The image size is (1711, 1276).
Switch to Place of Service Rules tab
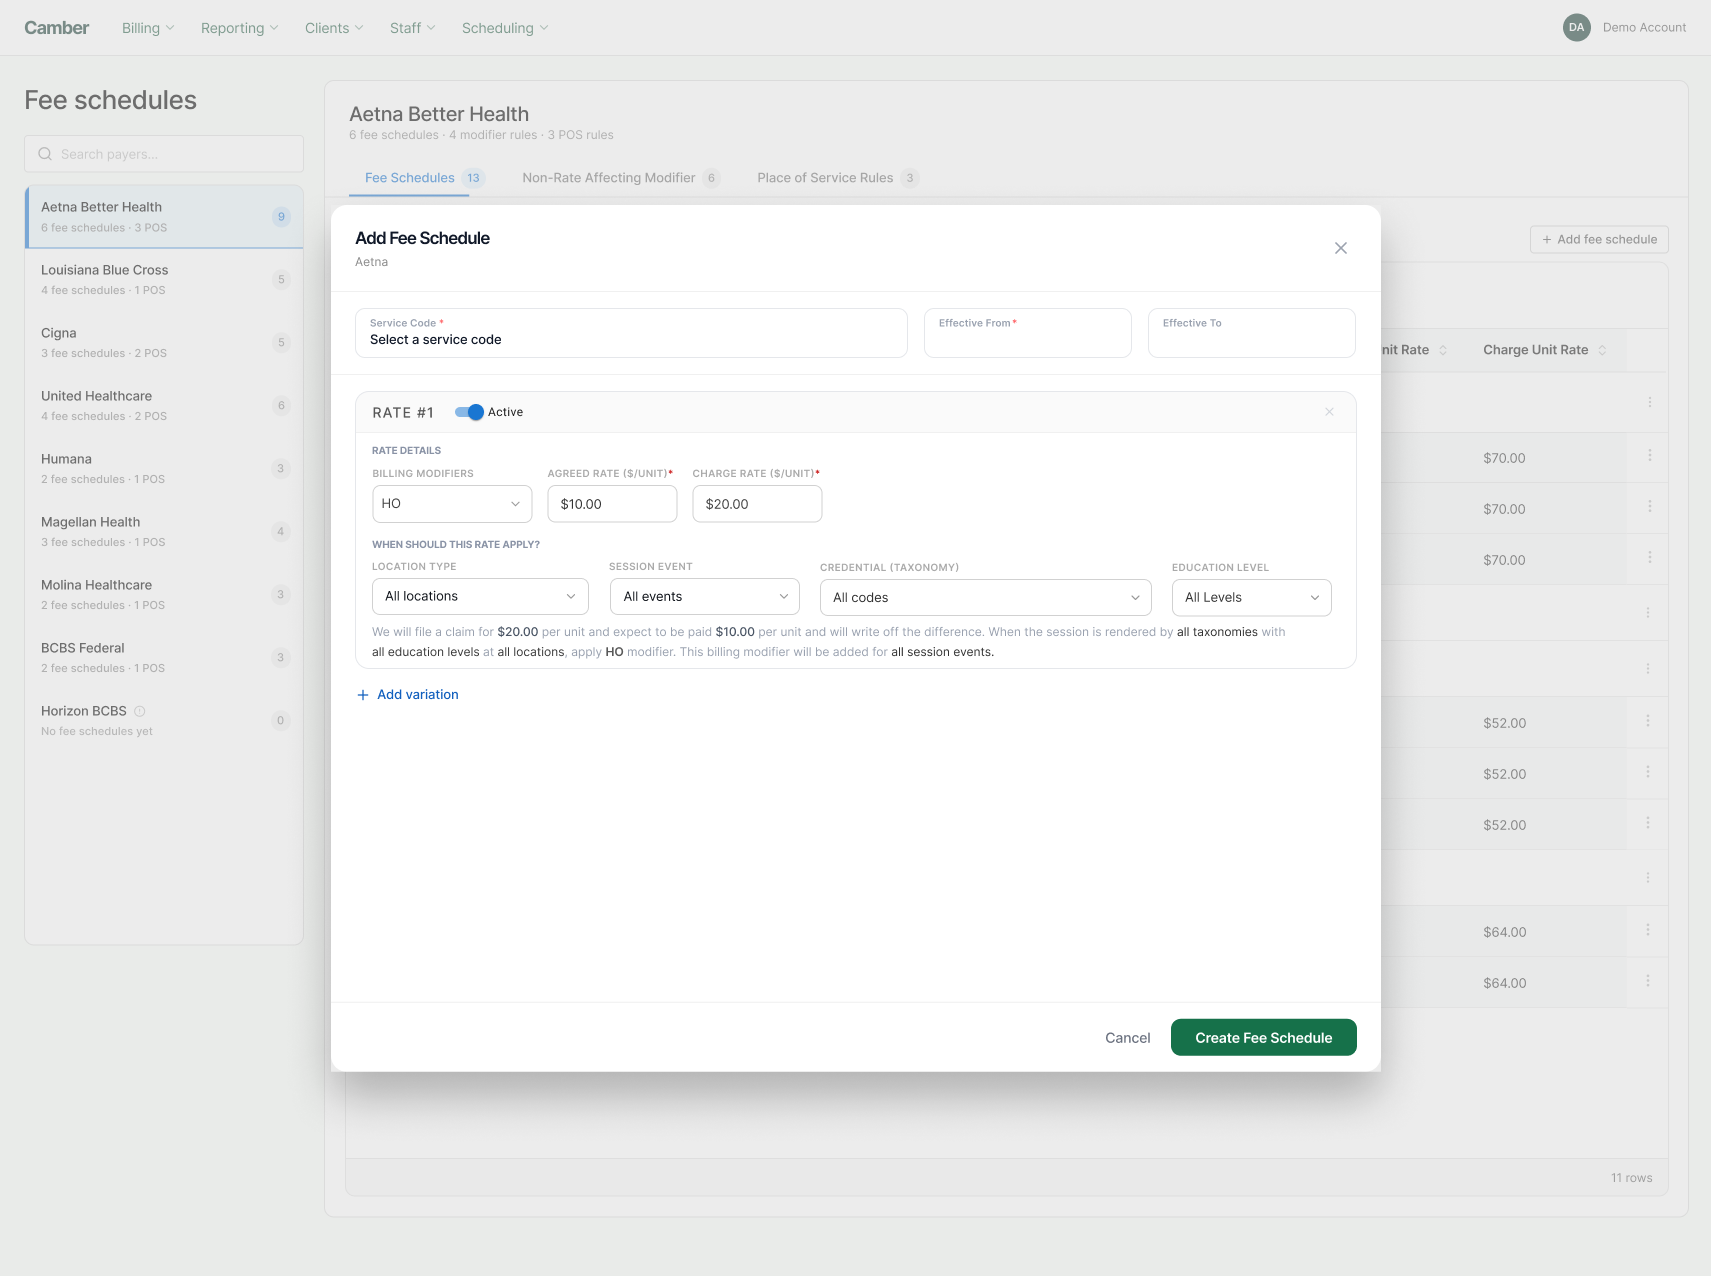(837, 178)
